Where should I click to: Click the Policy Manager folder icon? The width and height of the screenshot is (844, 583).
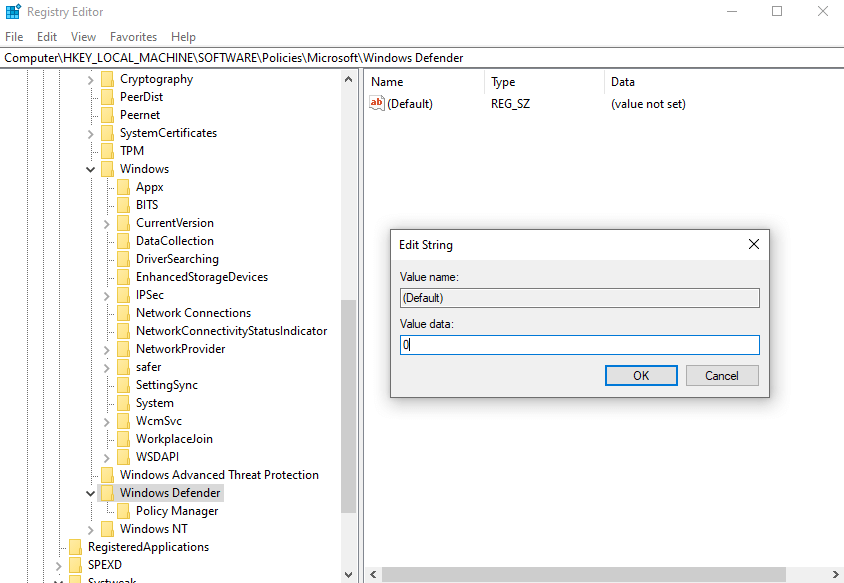point(125,510)
